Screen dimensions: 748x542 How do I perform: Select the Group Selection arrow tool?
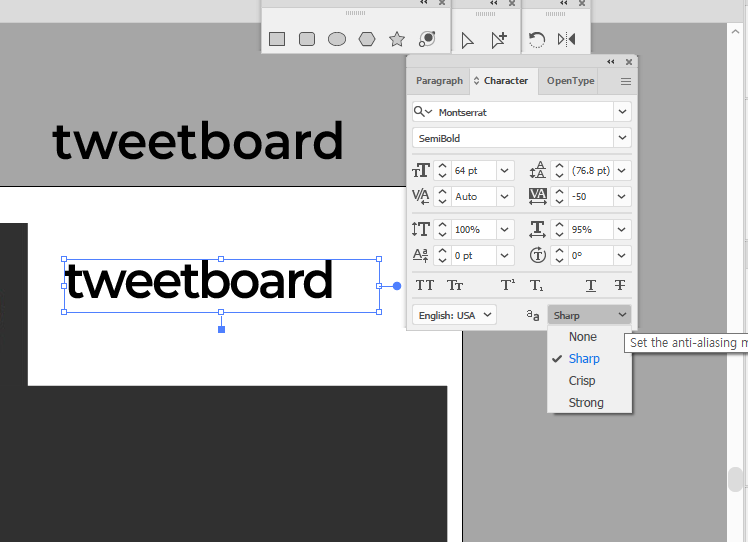[x=499, y=40]
